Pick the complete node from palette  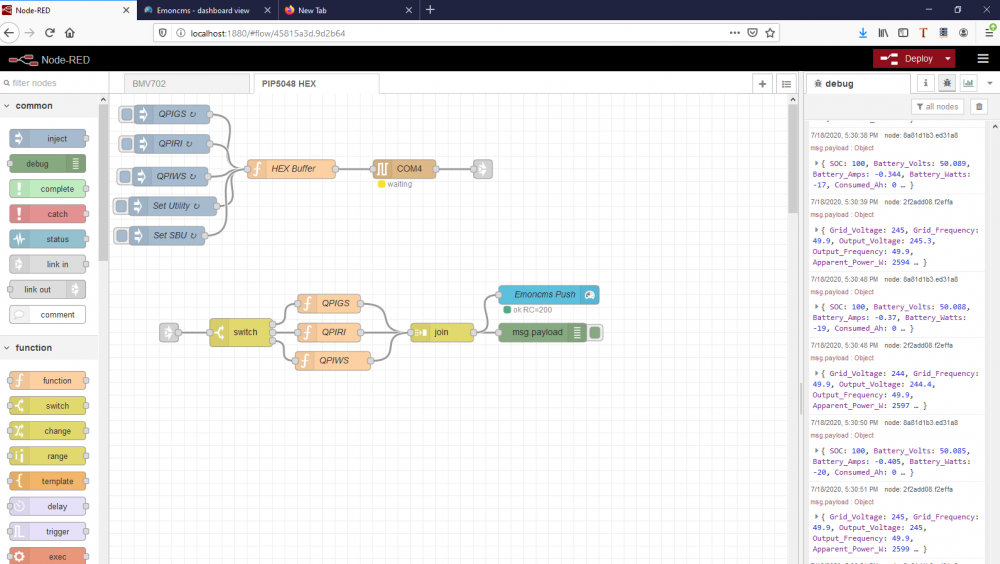tap(48, 189)
